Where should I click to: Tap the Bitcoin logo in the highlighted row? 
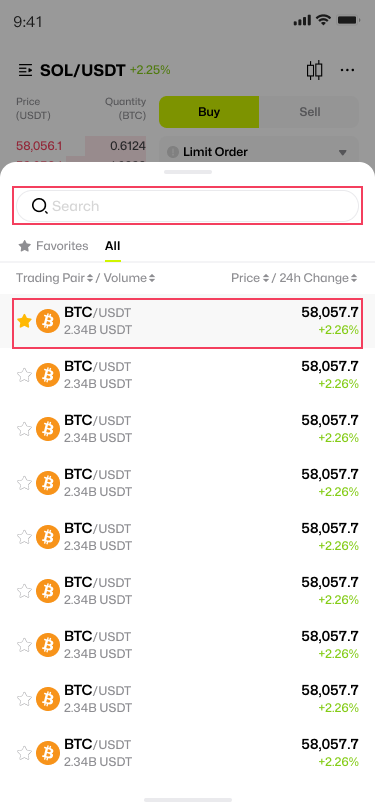click(48, 321)
